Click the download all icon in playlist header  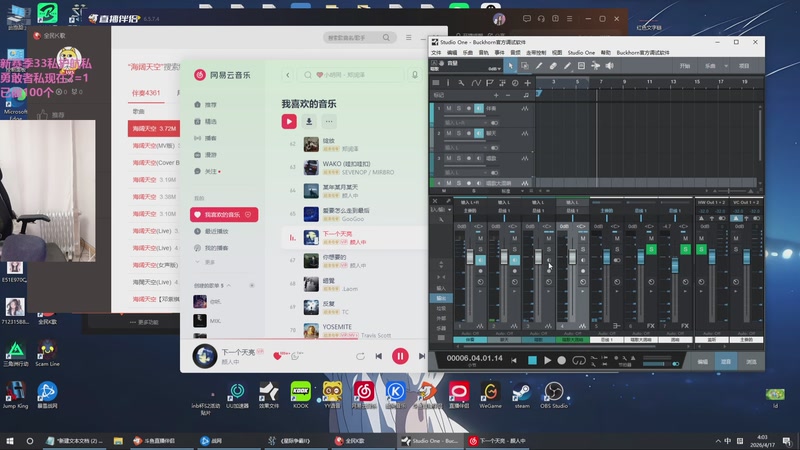coord(309,121)
